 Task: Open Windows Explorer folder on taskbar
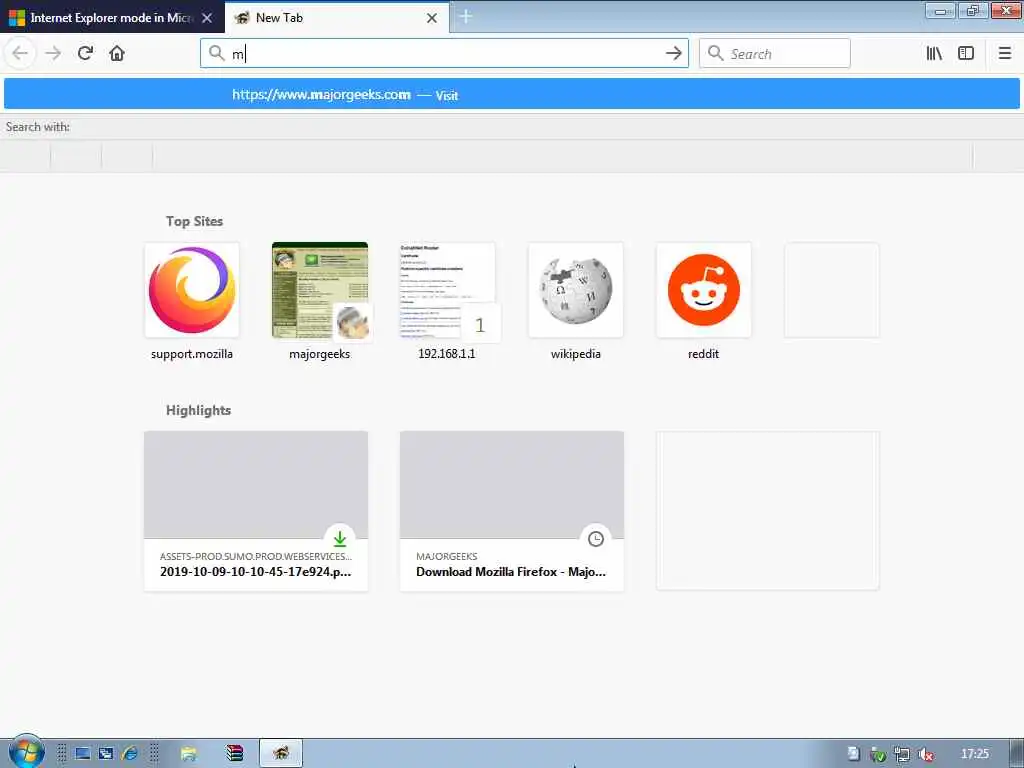(188, 753)
